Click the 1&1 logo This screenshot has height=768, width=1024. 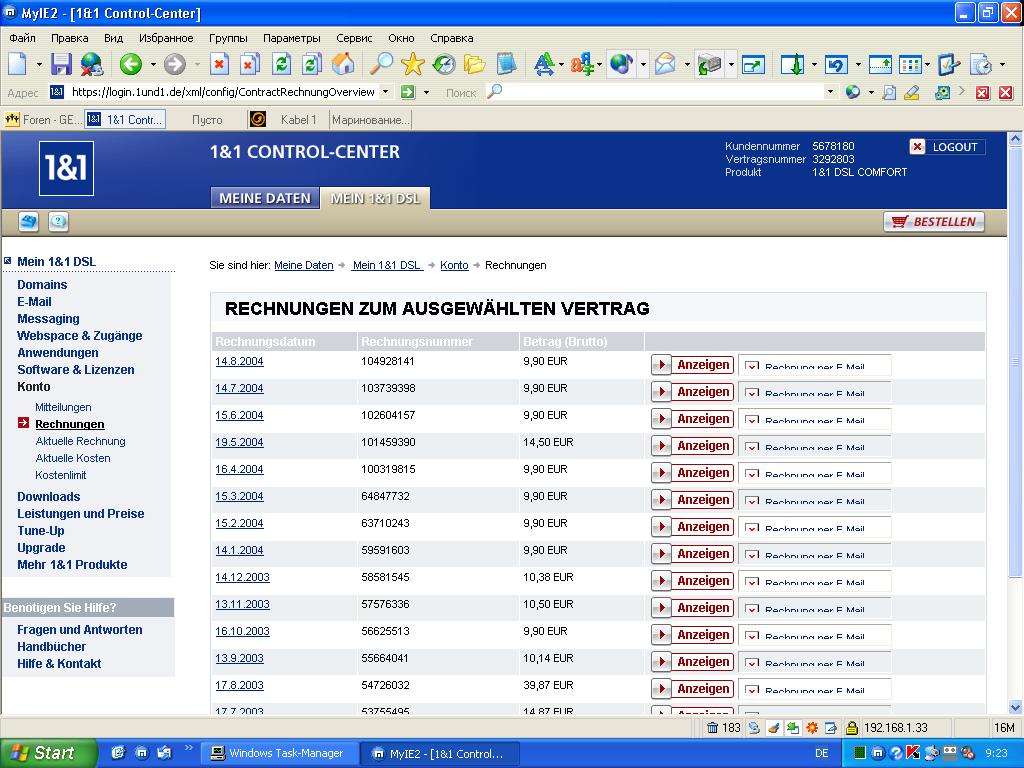66,168
